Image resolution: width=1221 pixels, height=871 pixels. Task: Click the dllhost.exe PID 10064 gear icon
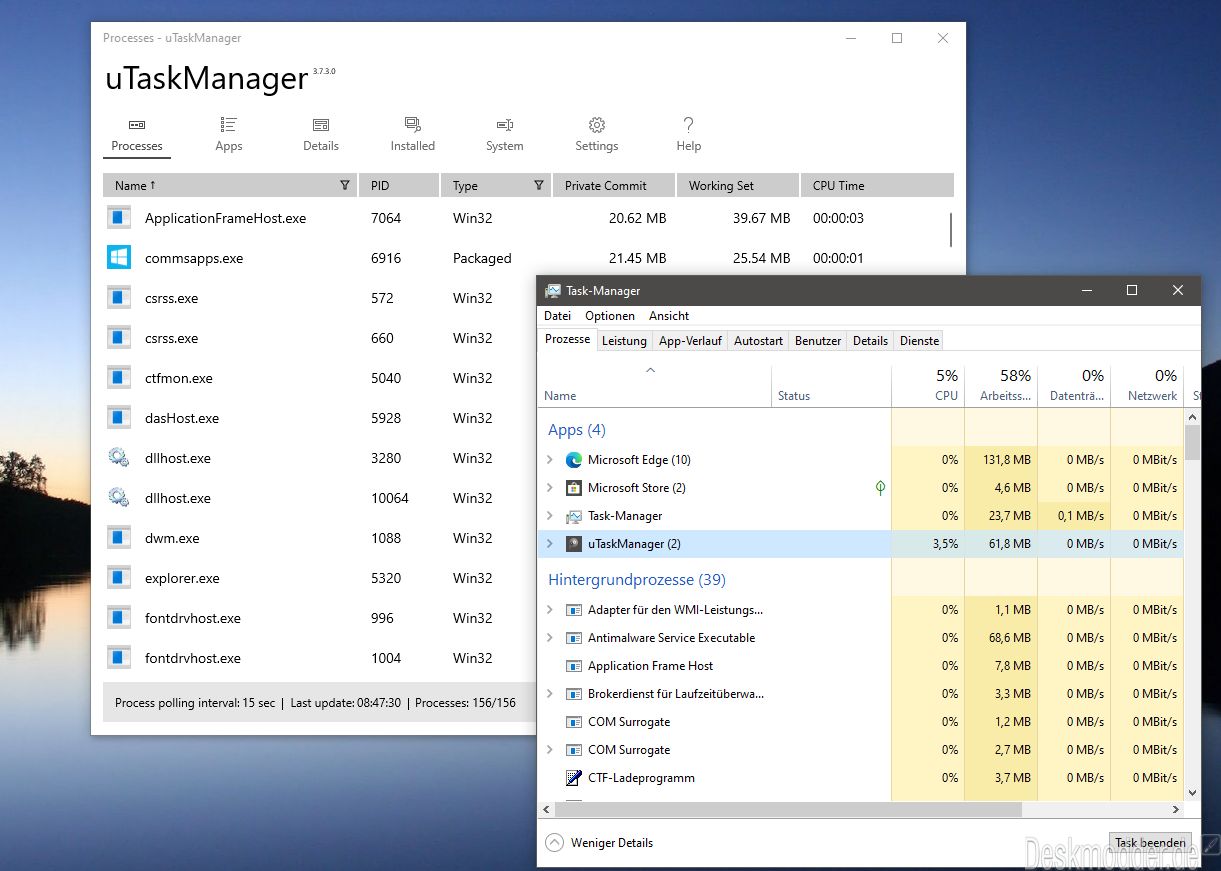[x=119, y=498]
